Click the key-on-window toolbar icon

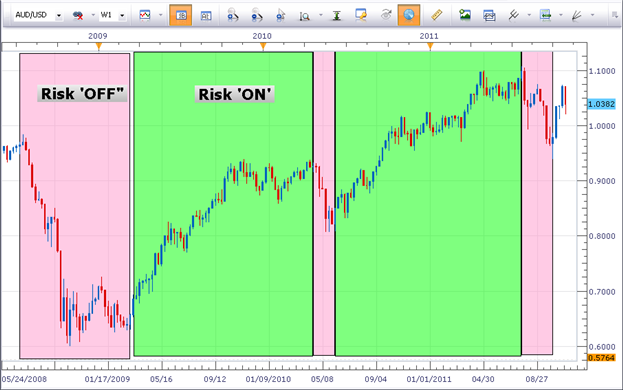click(x=361, y=15)
